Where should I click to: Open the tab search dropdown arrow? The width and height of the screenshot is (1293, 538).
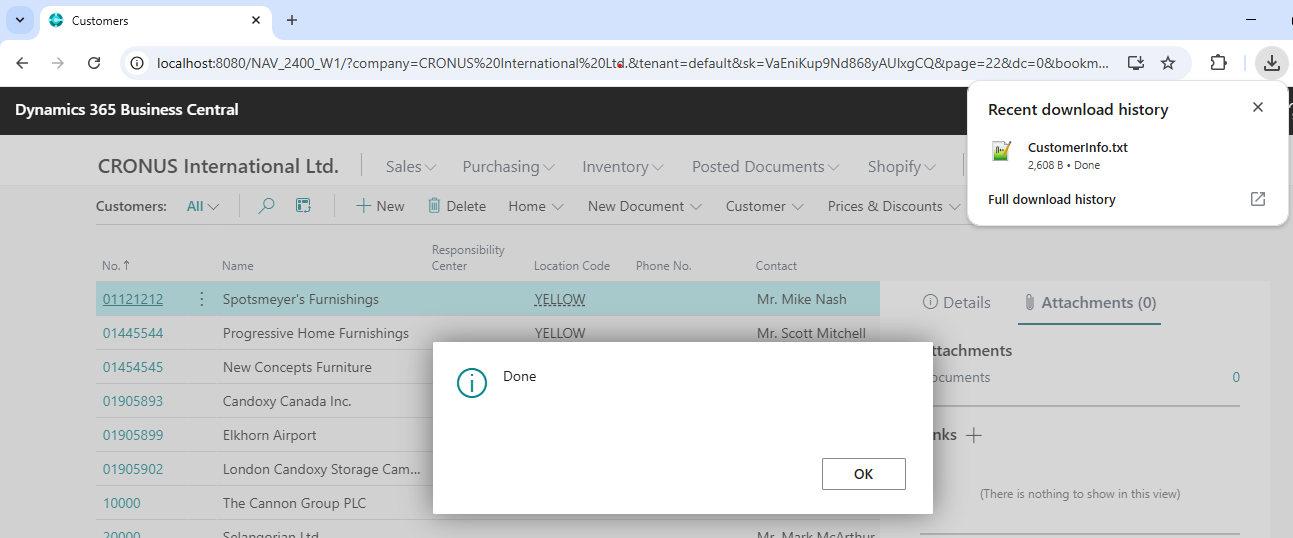[19, 20]
